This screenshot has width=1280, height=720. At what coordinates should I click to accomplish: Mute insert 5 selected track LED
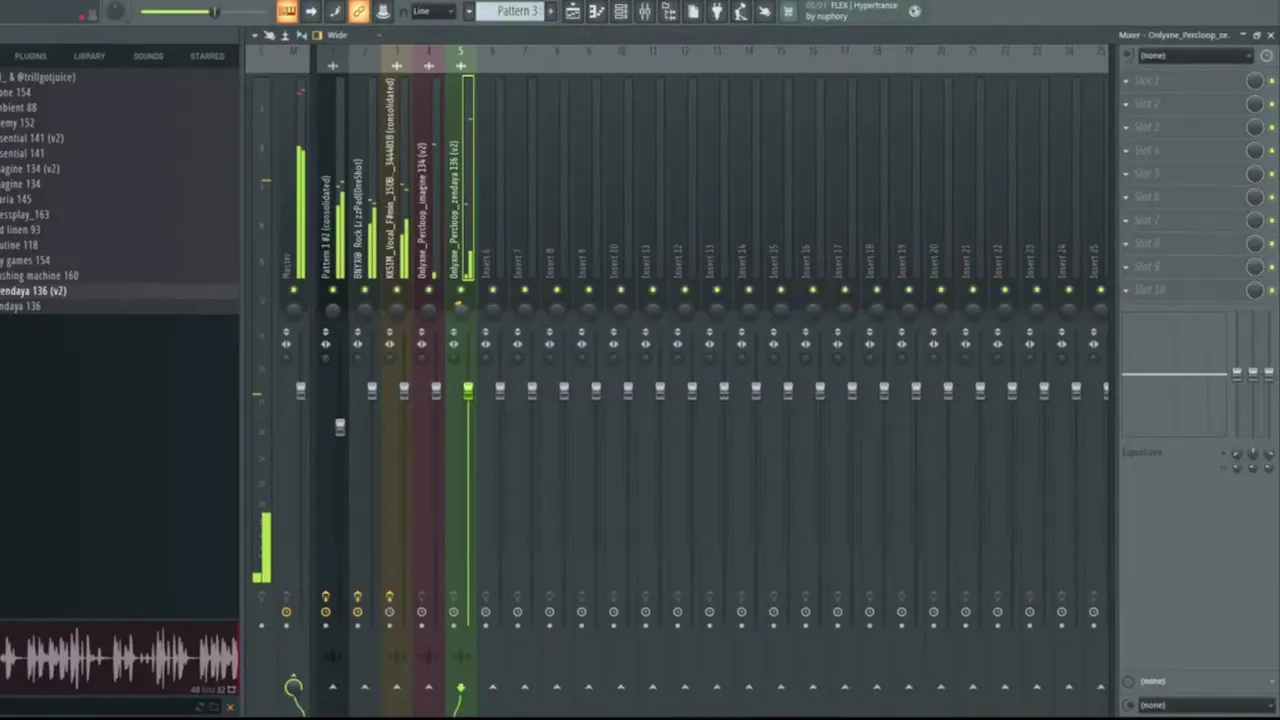pos(461,290)
